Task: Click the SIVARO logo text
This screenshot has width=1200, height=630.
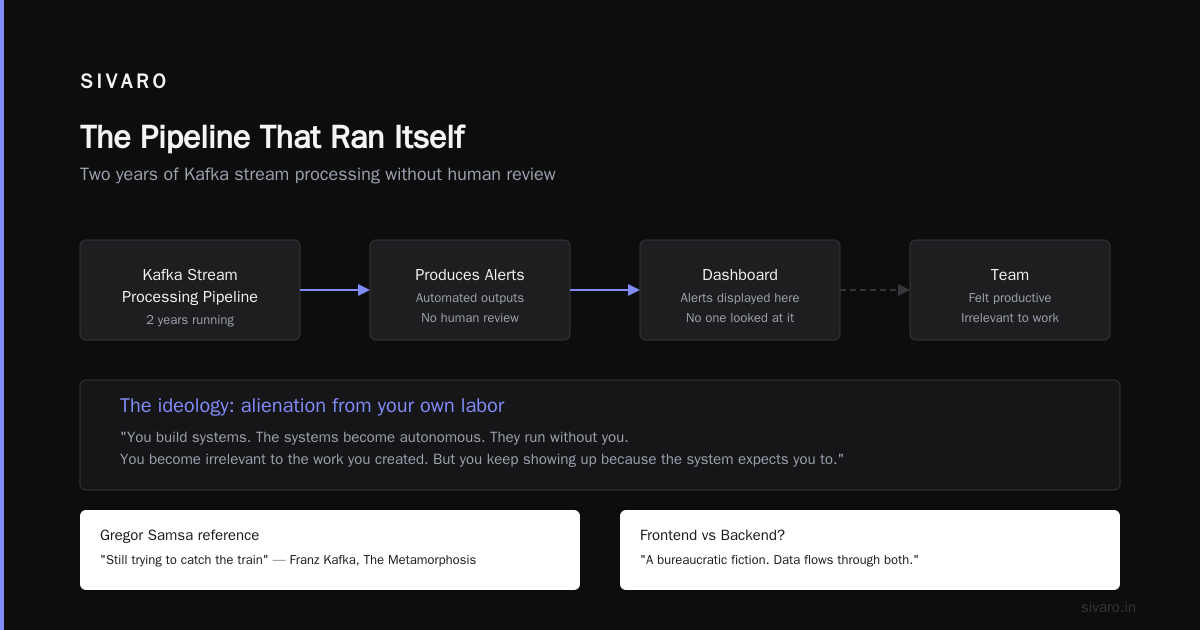Action: [x=124, y=82]
